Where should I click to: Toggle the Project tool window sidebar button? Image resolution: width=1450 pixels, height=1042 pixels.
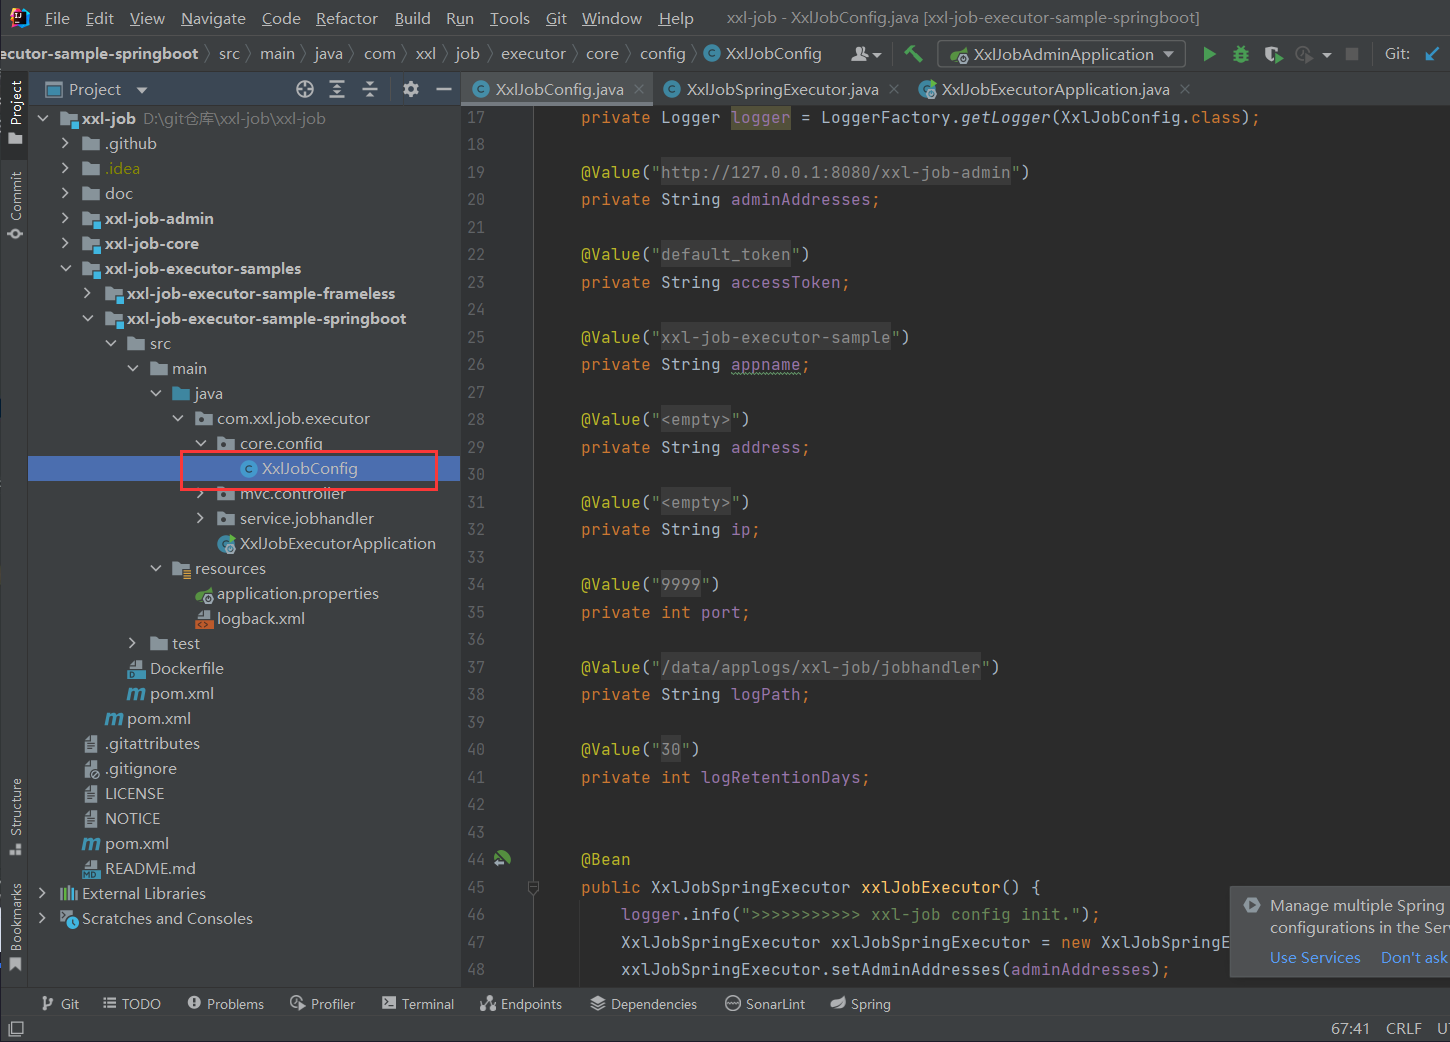(x=15, y=112)
